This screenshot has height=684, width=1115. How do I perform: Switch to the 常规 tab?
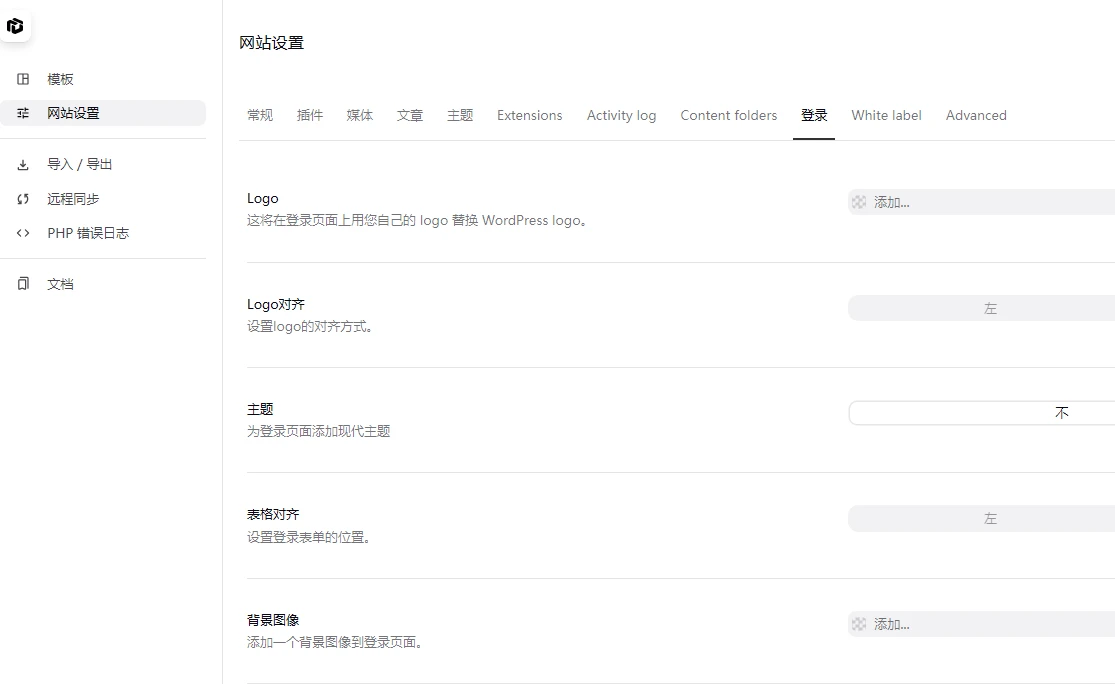click(x=260, y=115)
